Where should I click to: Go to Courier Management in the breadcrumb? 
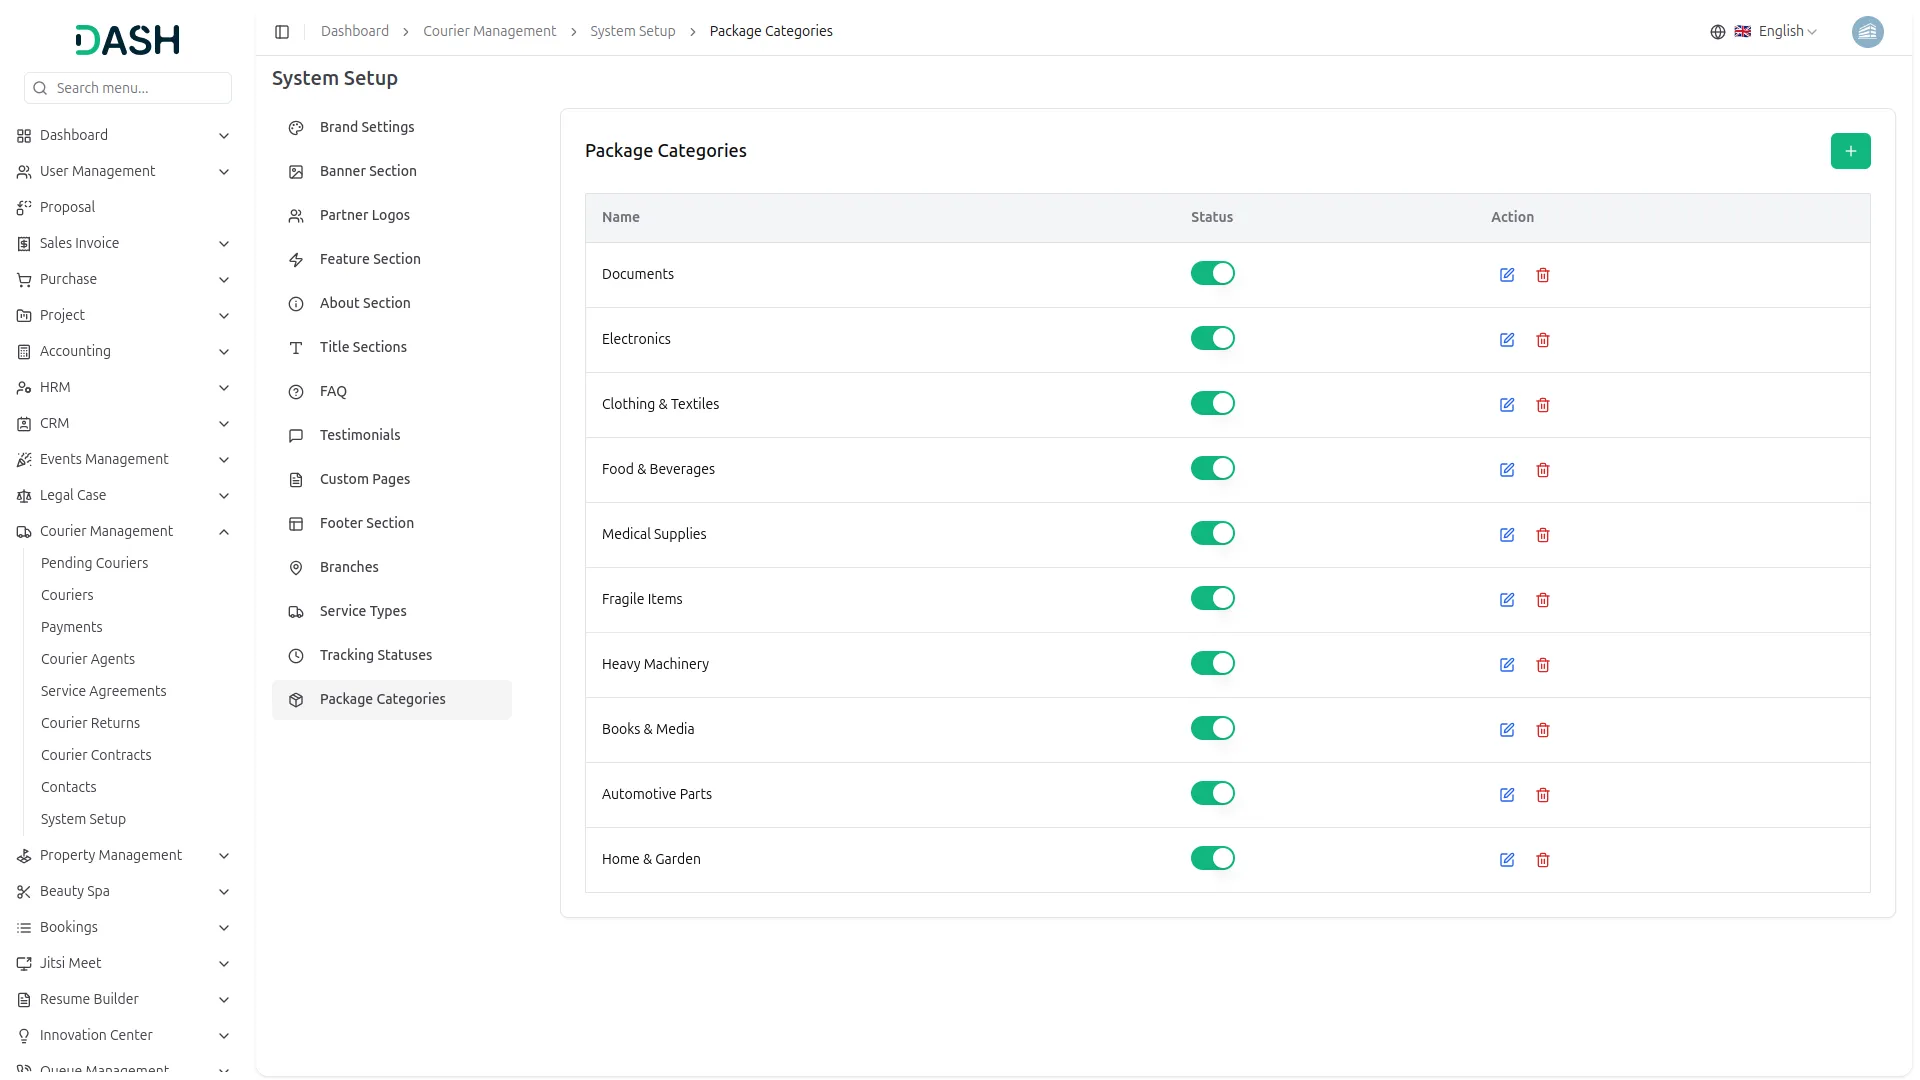(x=489, y=32)
